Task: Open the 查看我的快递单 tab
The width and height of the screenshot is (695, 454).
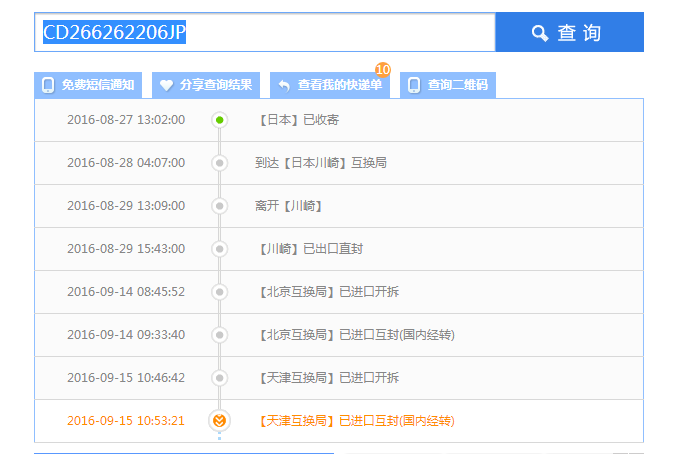Action: pyautogui.click(x=330, y=85)
